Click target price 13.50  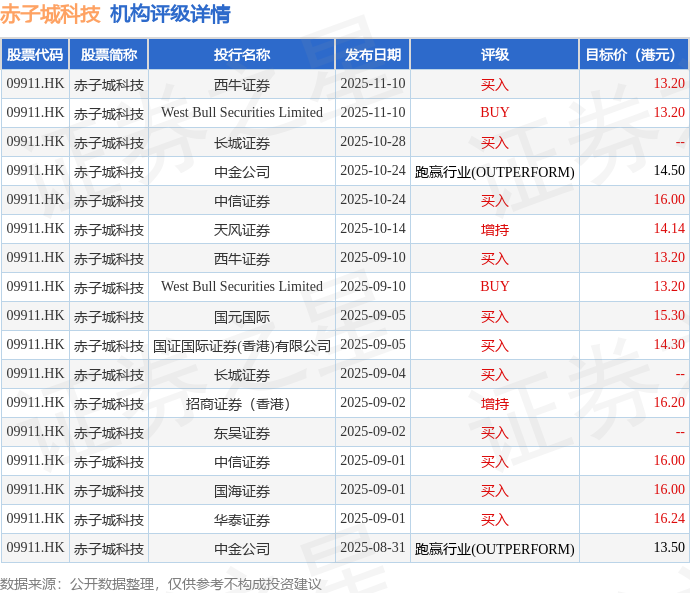tap(669, 548)
